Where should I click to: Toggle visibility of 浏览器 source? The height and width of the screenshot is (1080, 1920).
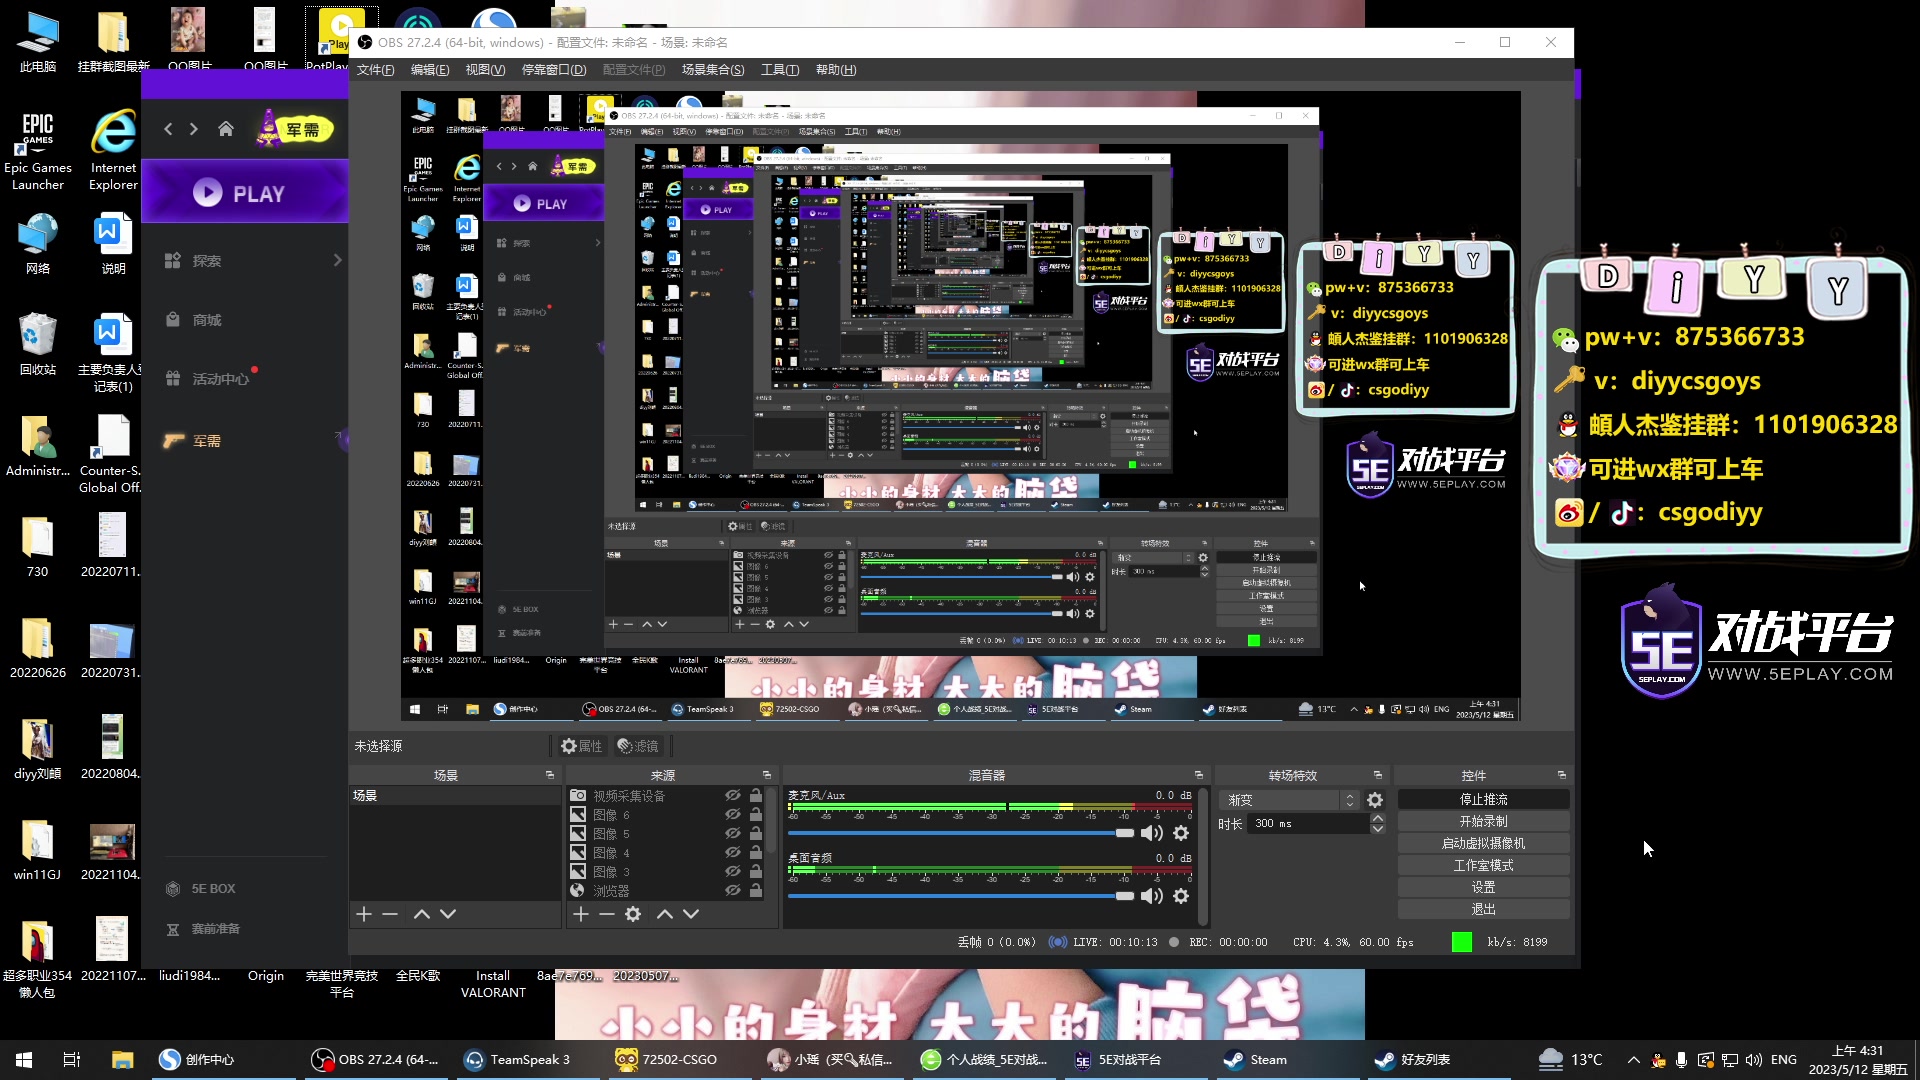733,891
